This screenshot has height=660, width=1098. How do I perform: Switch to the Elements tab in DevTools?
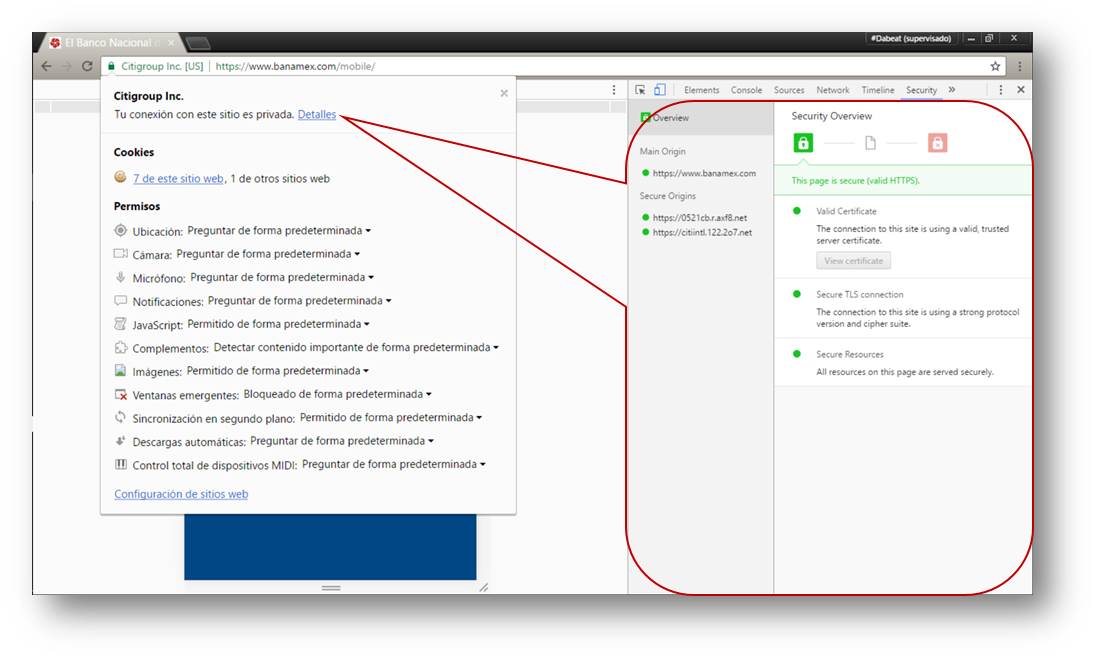click(x=702, y=90)
